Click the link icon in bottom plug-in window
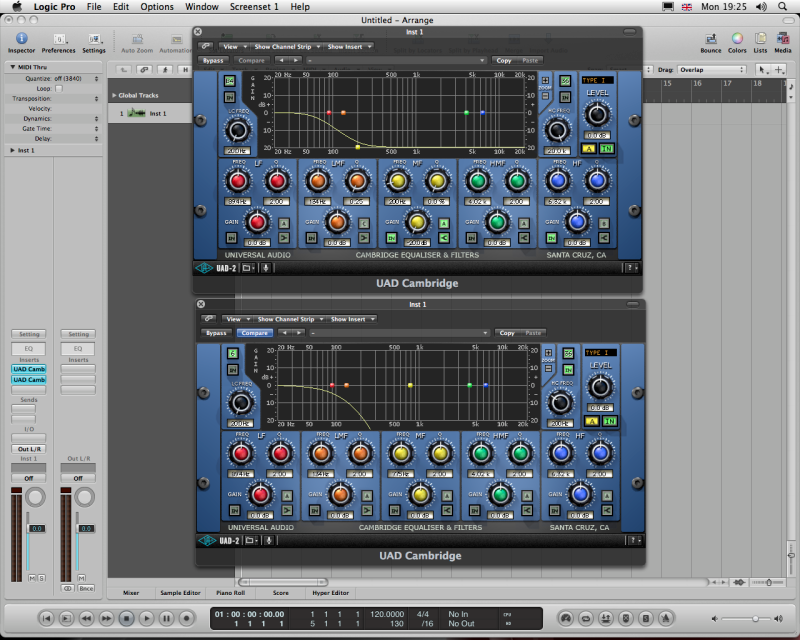Image resolution: width=800 pixels, height=640 pixels. [208, 319]
